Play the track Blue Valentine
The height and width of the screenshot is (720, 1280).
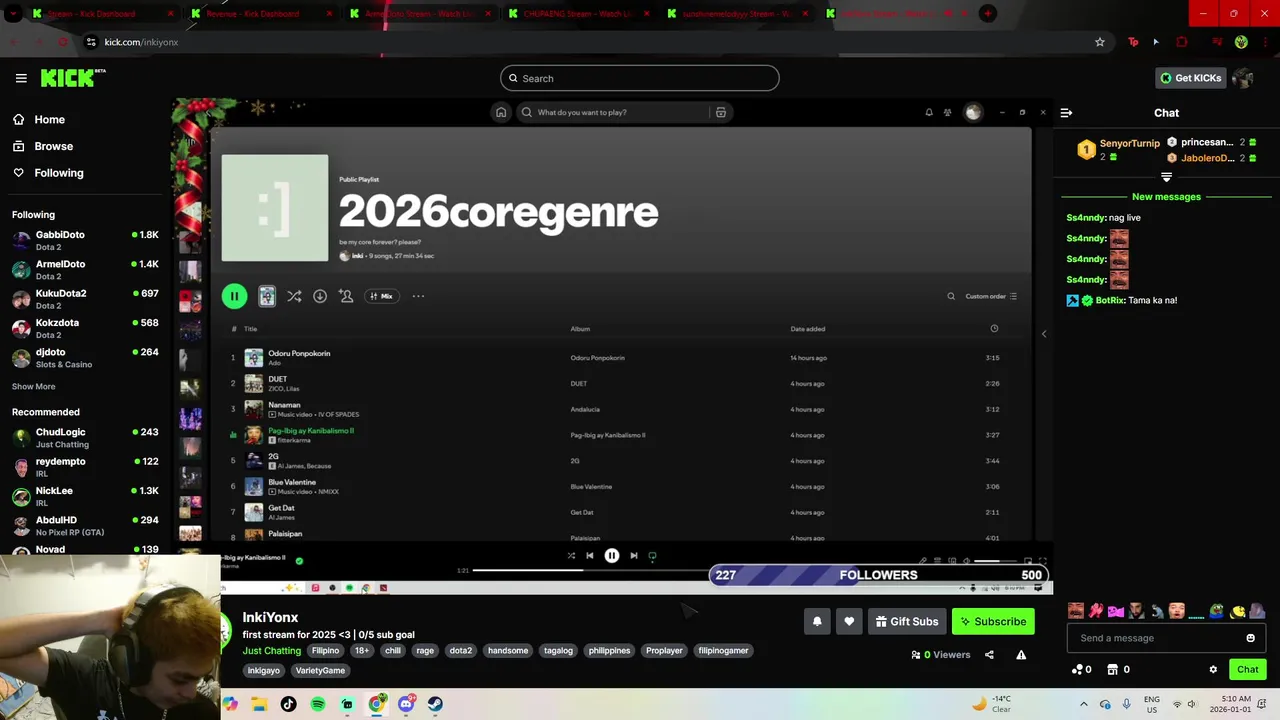coord(620,487)
